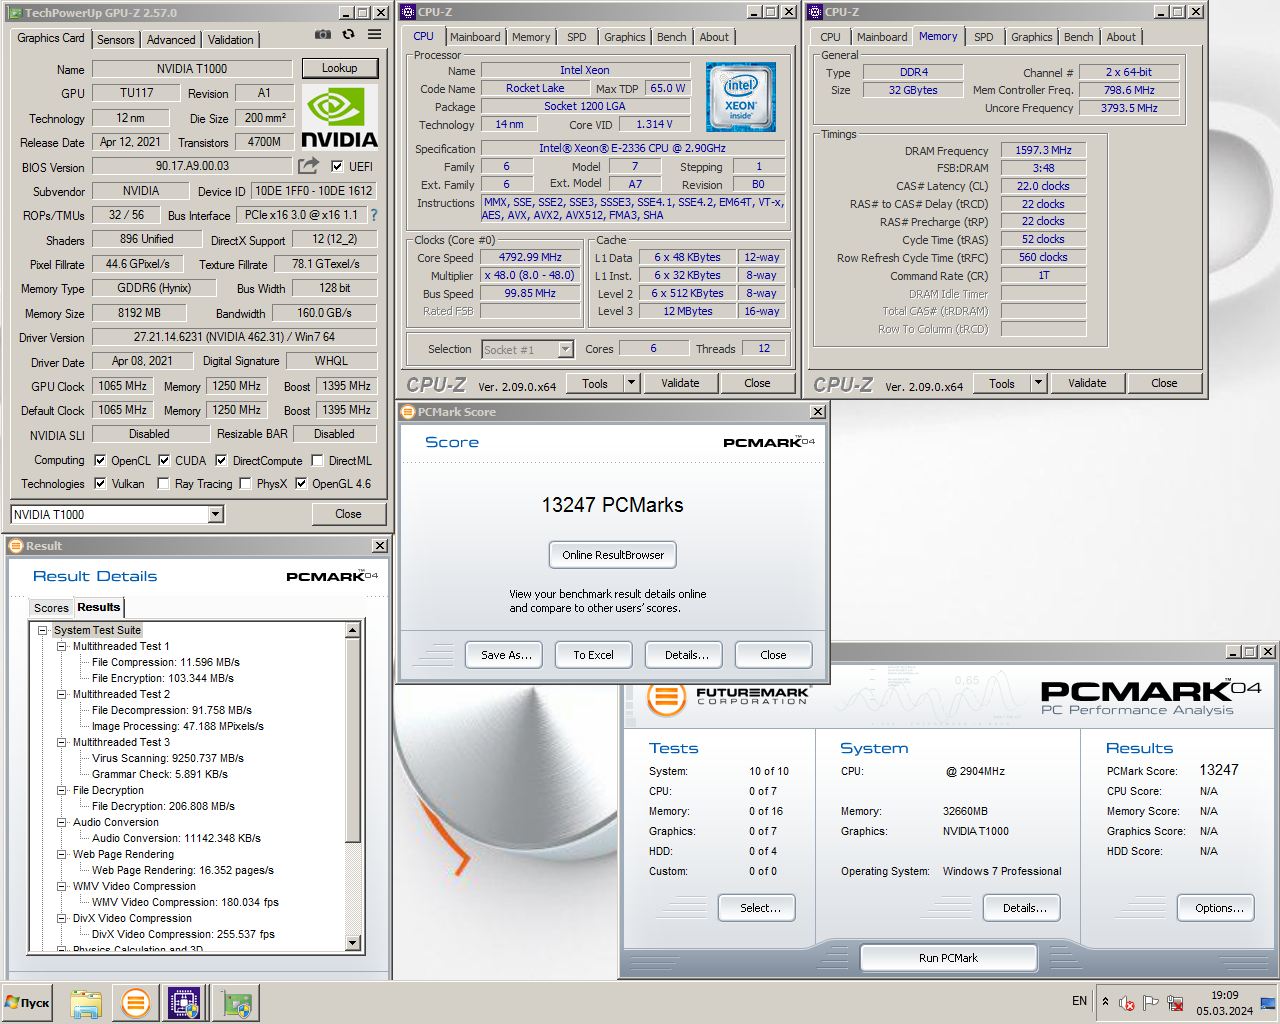The image size is (1280, 1024).
Task: Switch to the Advanced tab in GPU-Z
Action: click(171, 40)
